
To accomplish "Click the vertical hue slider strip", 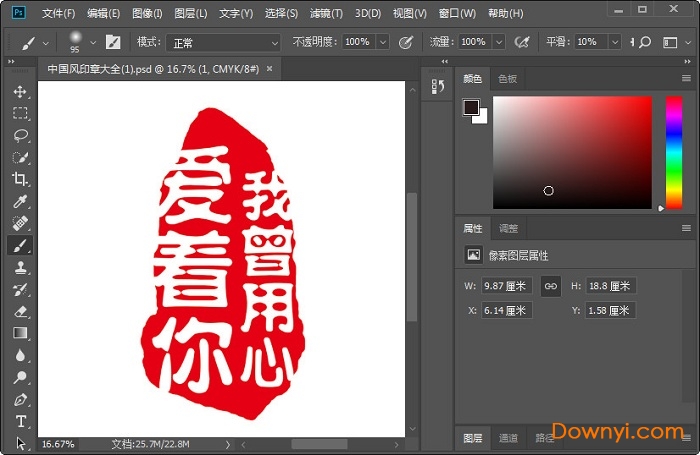I will 674,150.
